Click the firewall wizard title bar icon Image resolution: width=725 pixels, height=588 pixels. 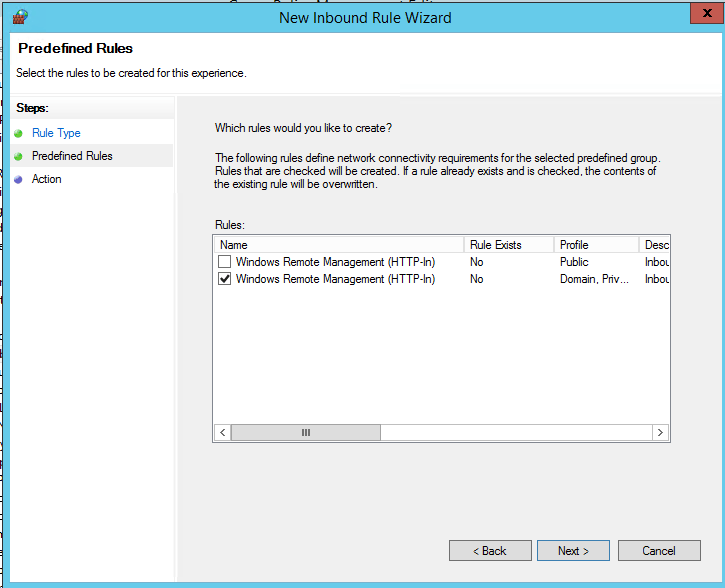(x=20, y=17)
